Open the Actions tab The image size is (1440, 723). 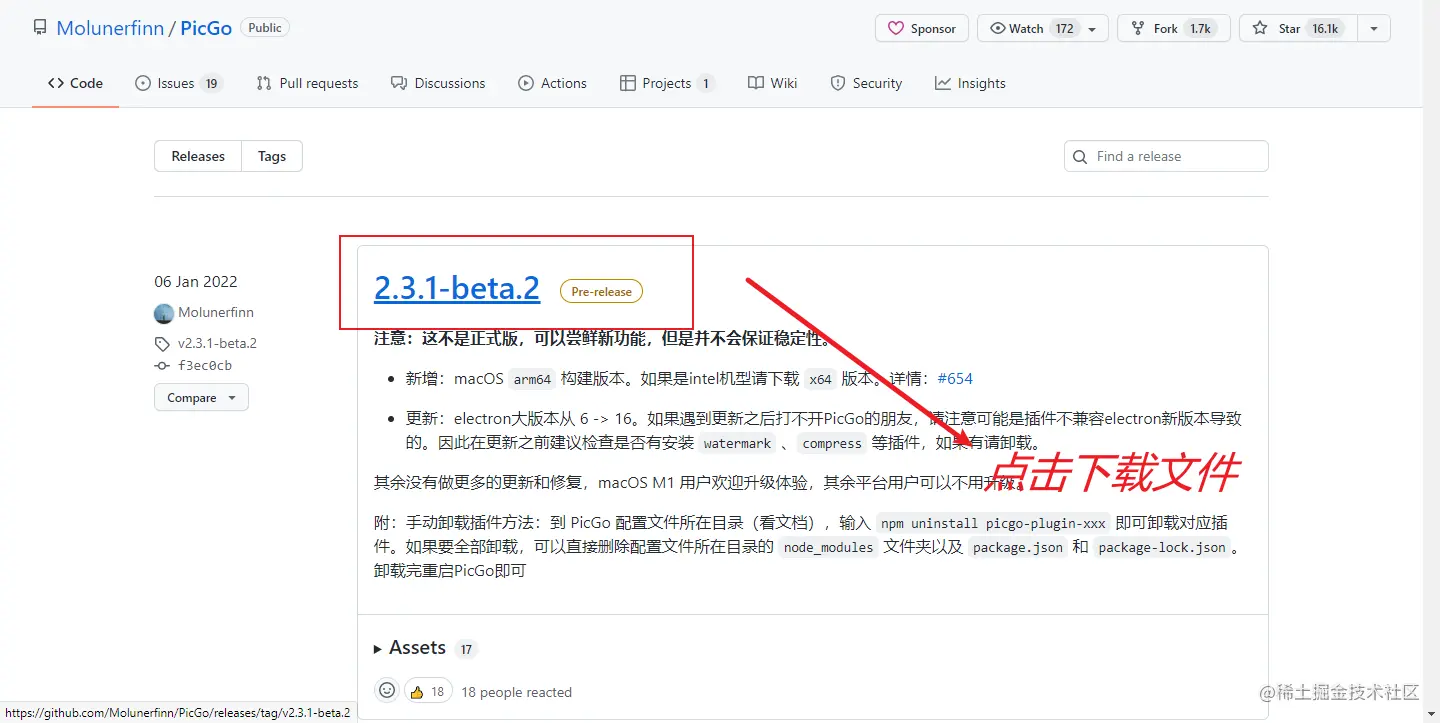click(x=552, y=83)
